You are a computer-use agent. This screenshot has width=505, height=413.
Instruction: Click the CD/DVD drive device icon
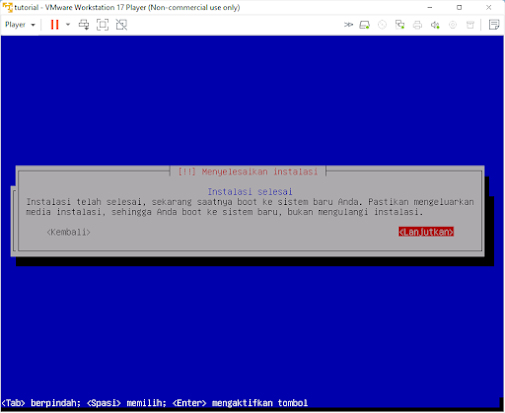pos(382,25)
